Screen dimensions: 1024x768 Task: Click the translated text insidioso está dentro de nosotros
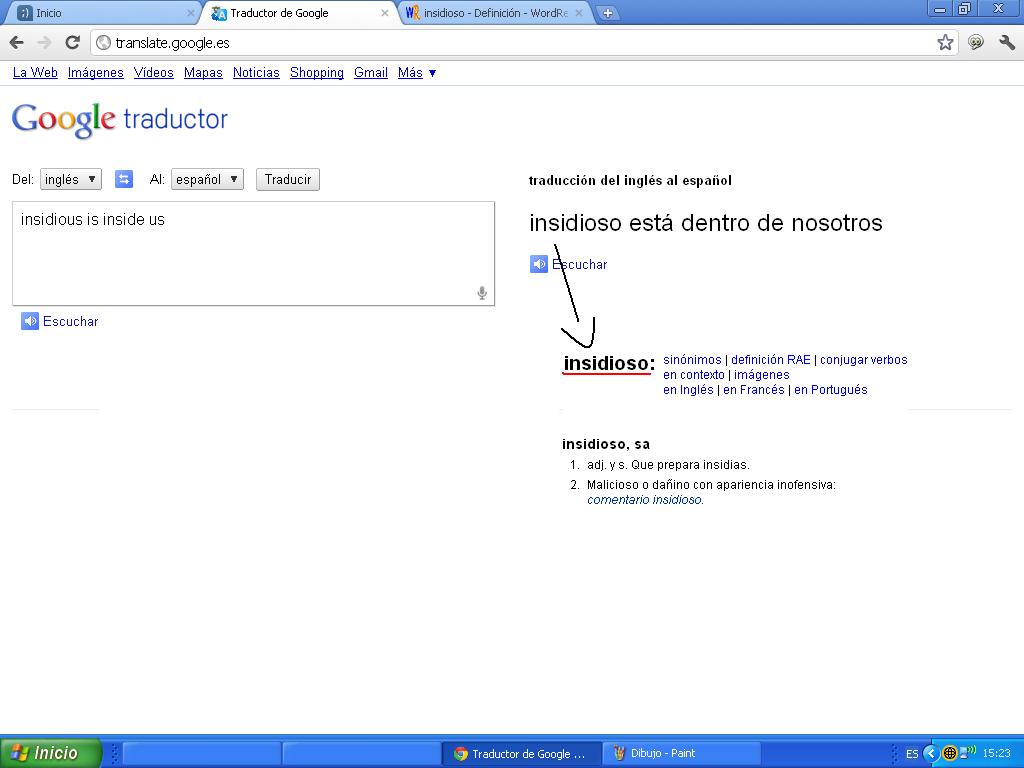pyautogui.click(x=706, y=223)
